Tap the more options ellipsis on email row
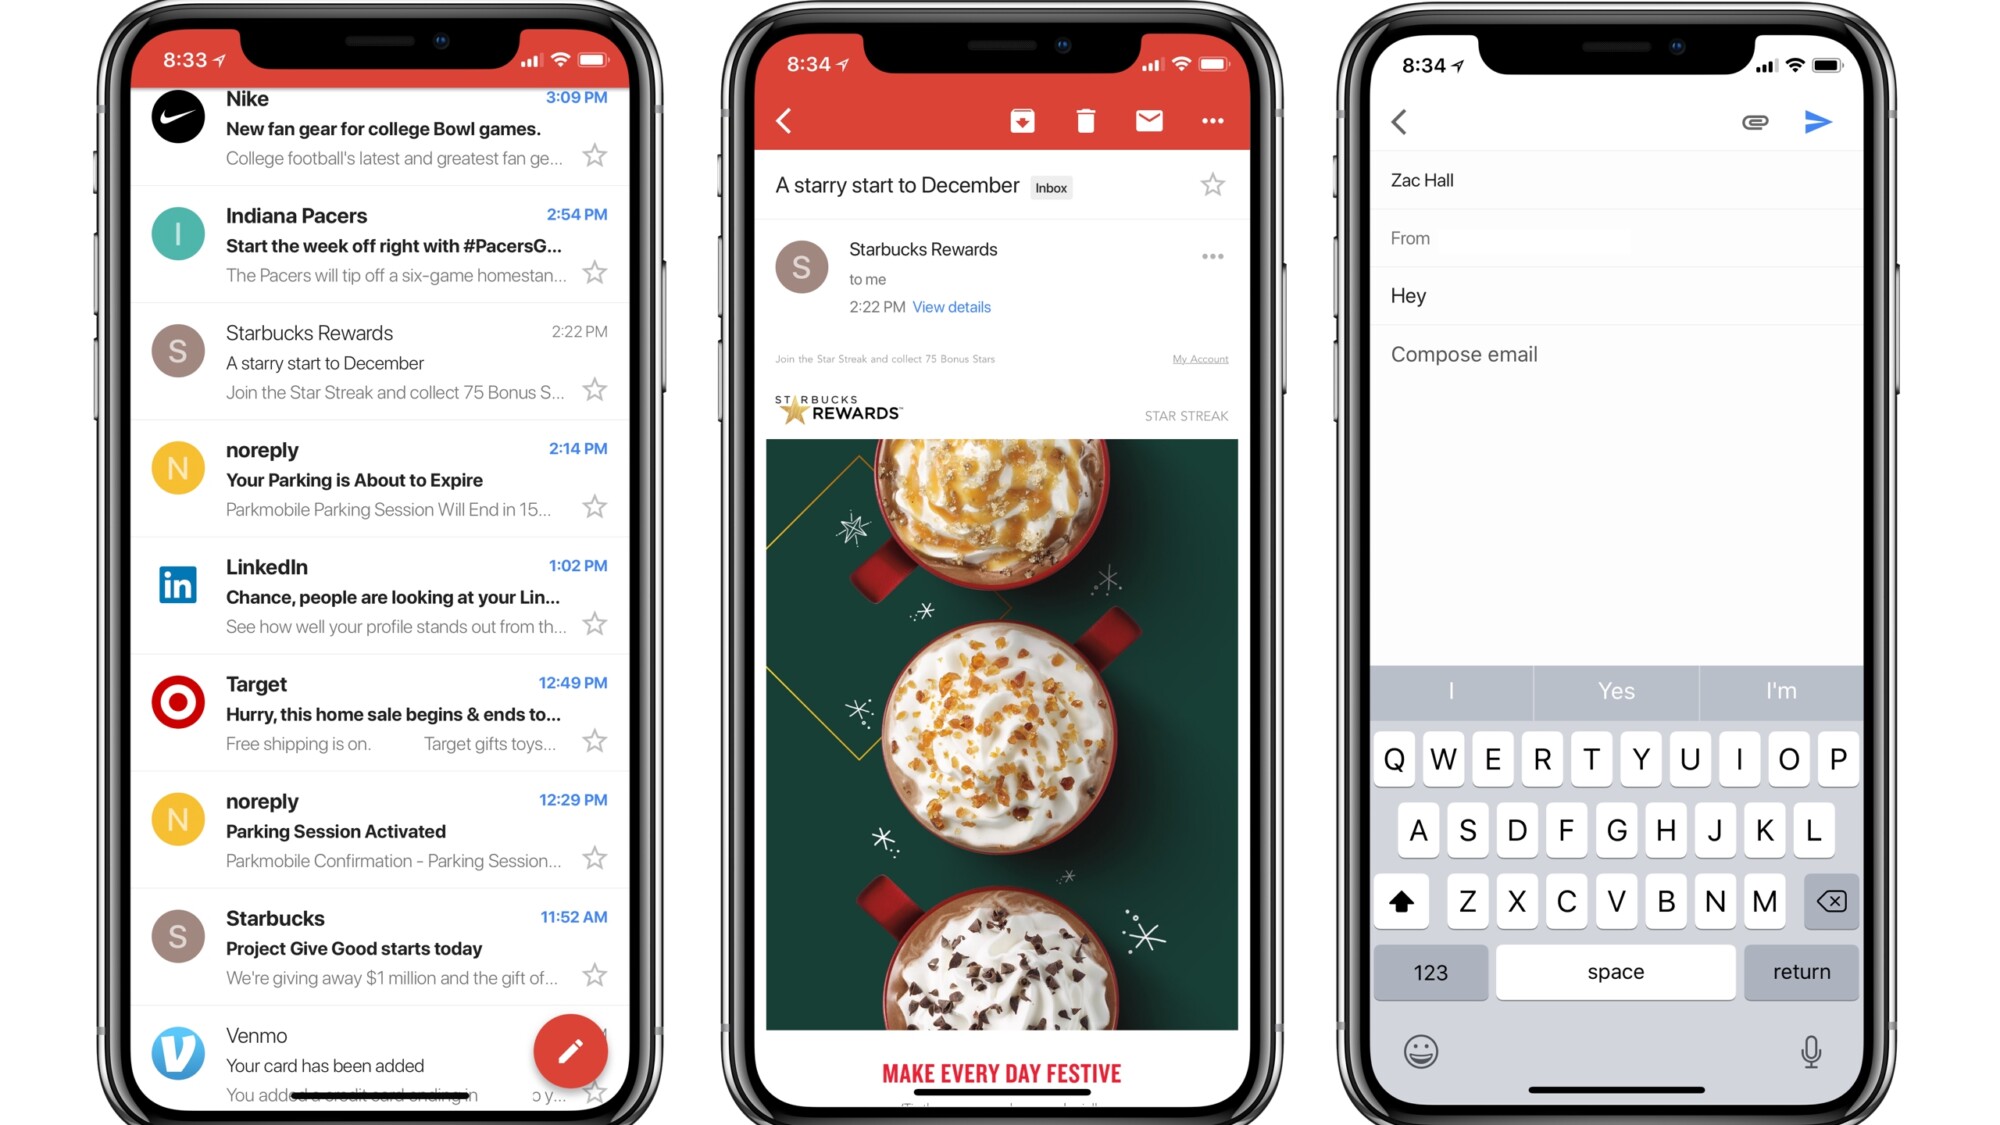Image resolution: width=2000 pixels, height=1125 pixels. (x=1207, y=260)
